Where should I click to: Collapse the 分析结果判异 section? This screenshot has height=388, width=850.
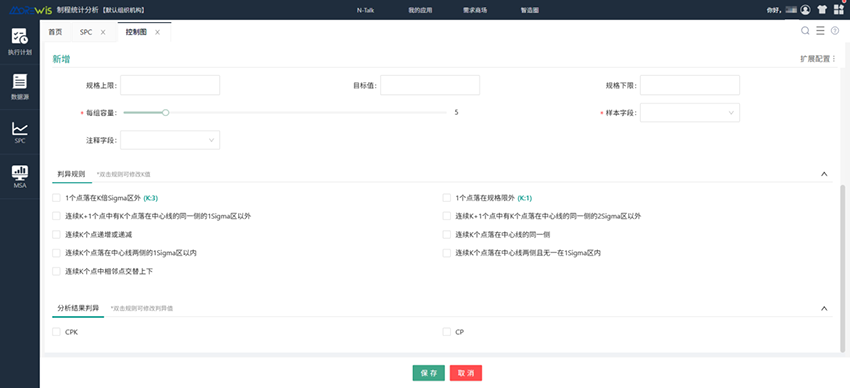pos(824,308)
